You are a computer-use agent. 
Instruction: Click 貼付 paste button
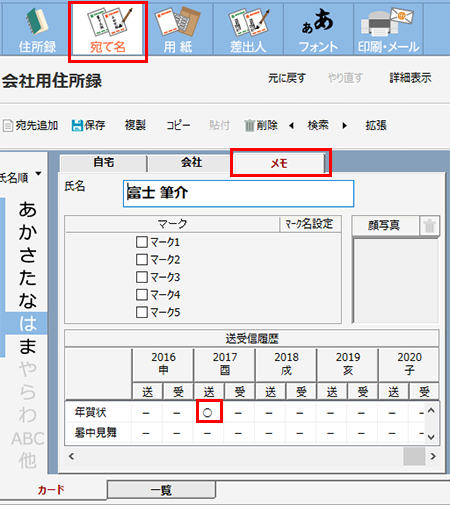coord(219,126)
